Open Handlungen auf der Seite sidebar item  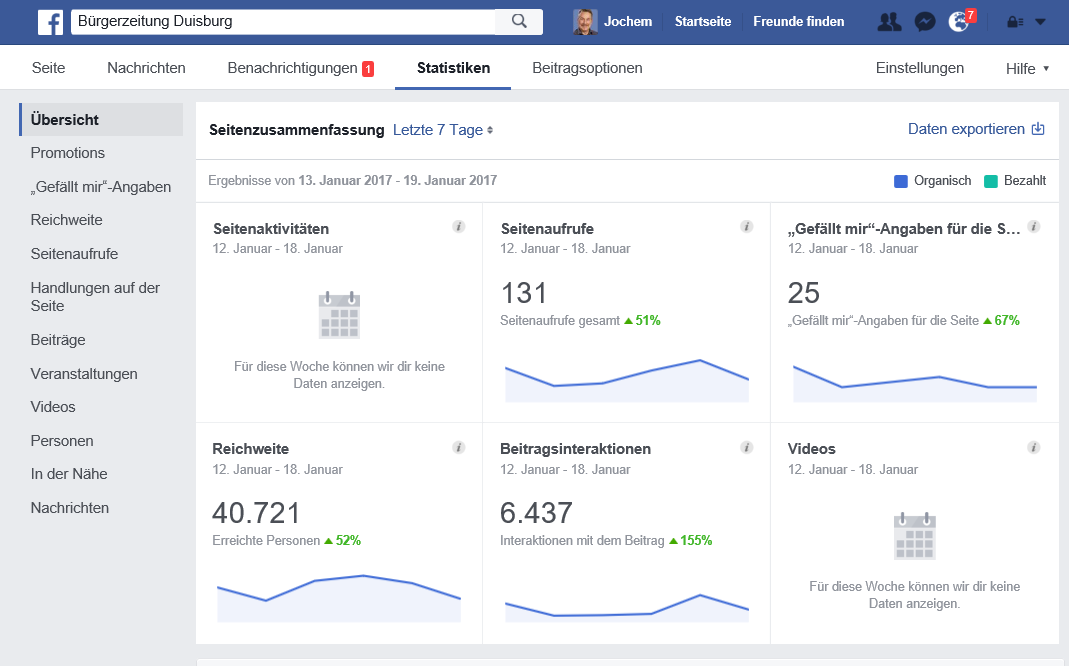coord(95,297)
